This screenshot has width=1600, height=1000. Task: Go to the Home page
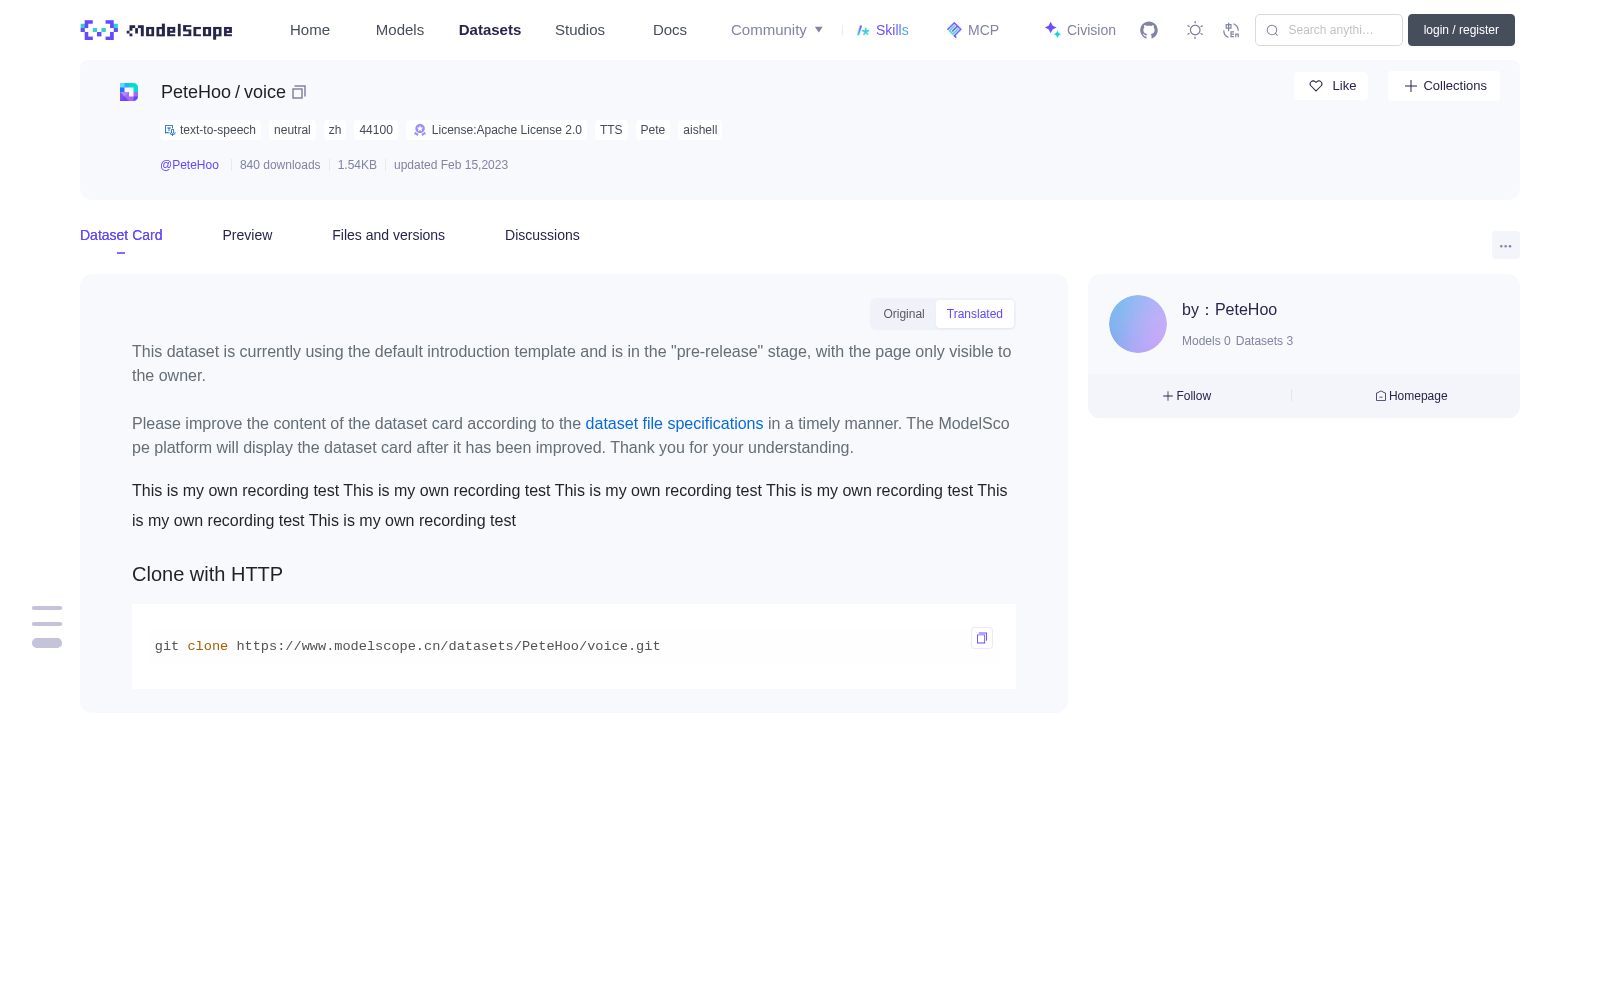click(x=310, y=30)
